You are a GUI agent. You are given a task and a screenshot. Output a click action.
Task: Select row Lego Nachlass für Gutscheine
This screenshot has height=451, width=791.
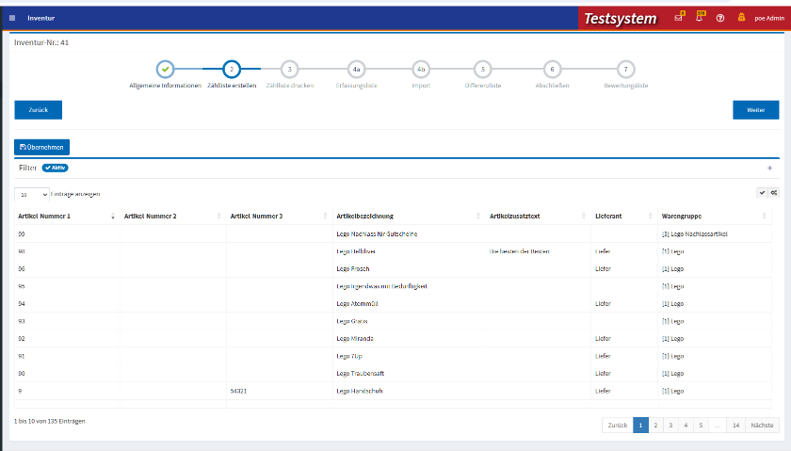393,234
